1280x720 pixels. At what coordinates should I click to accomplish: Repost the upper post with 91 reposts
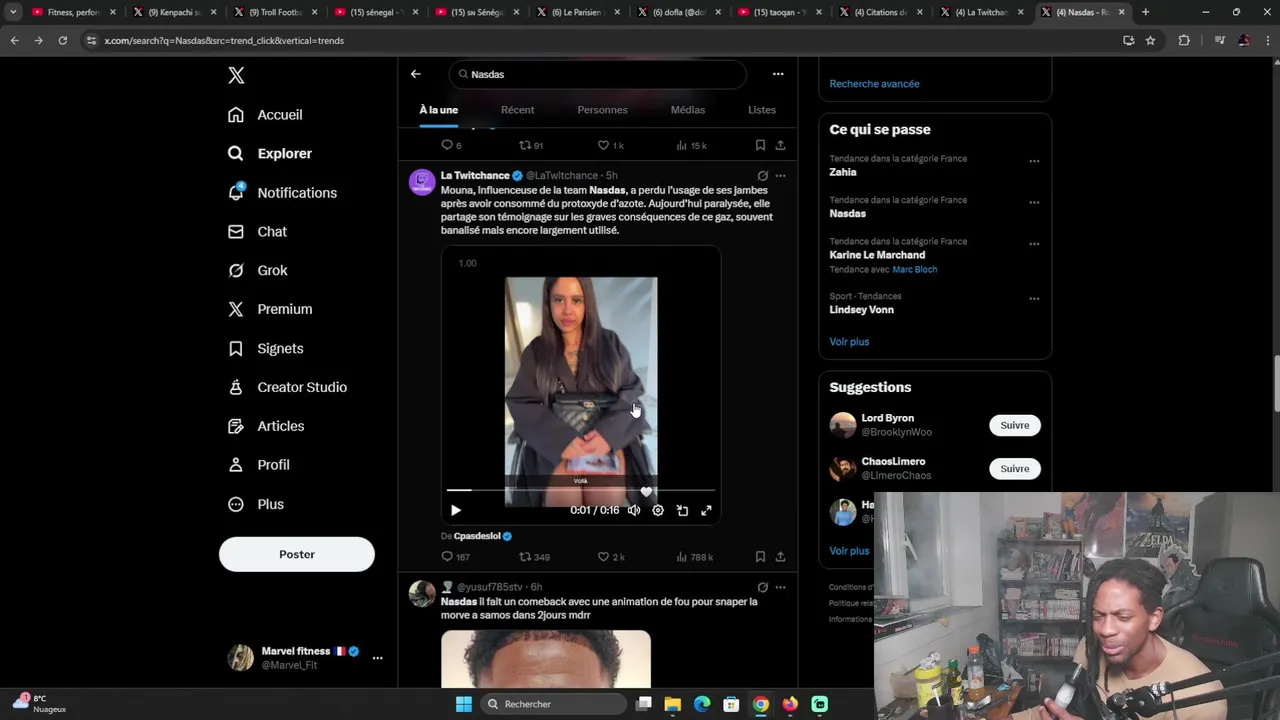531,146
